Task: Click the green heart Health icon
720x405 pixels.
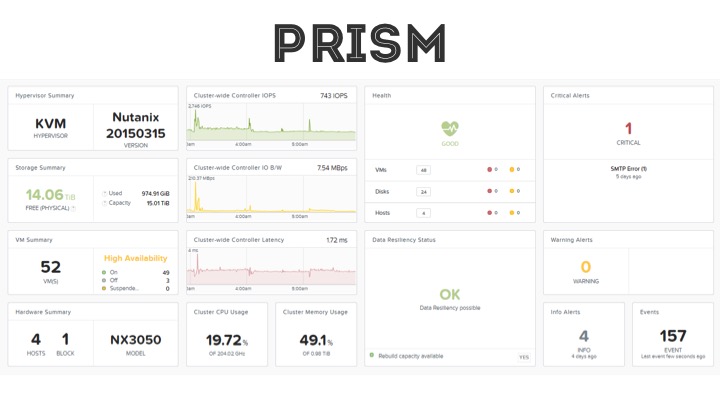Action: coord(450,128)
